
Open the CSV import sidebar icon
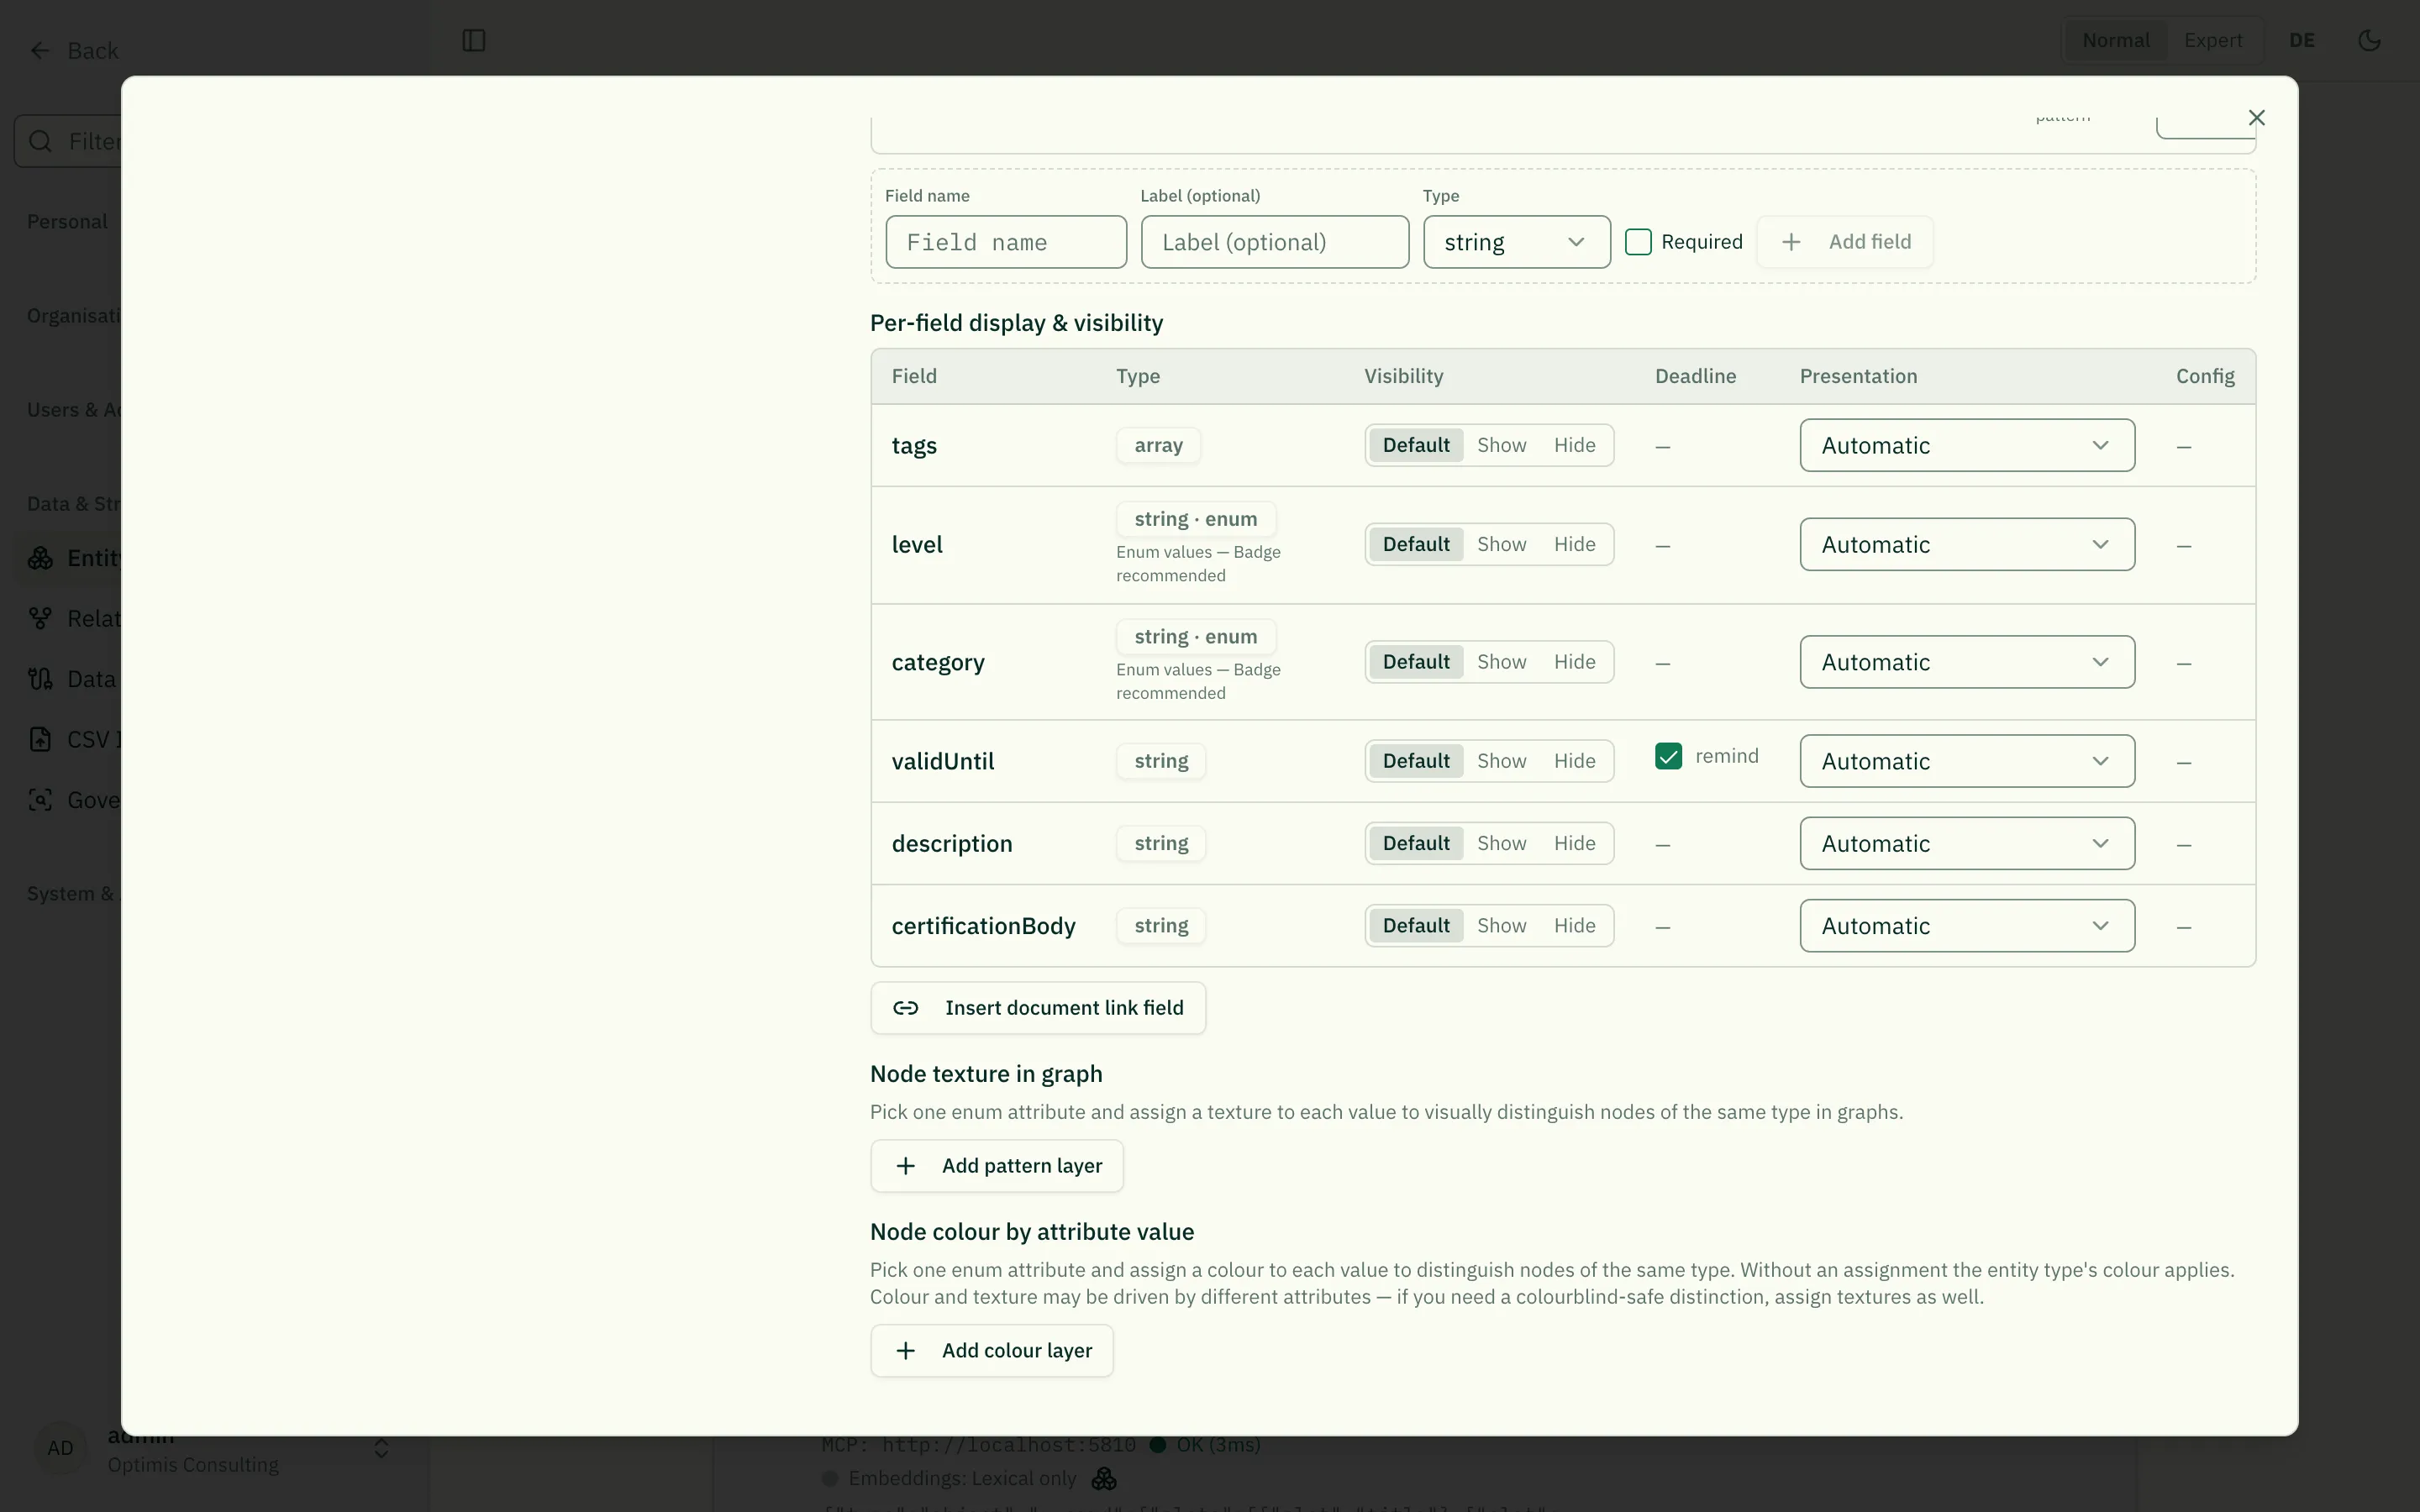tap(40, 740)
